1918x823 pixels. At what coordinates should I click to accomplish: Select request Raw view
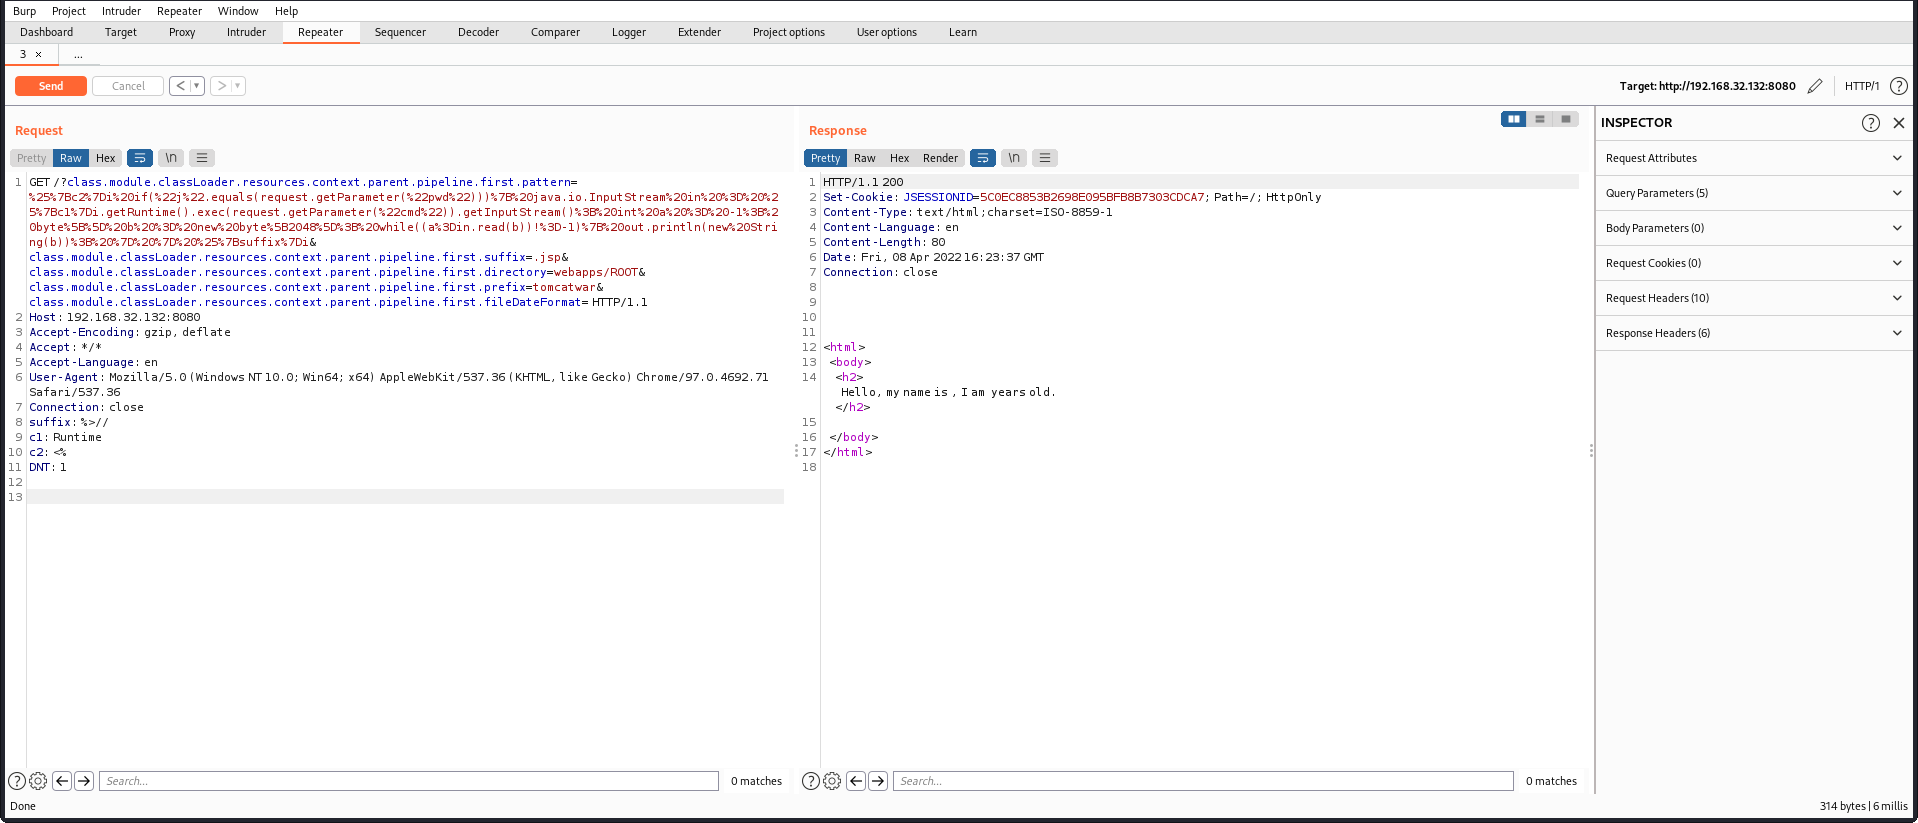point(71,158)
